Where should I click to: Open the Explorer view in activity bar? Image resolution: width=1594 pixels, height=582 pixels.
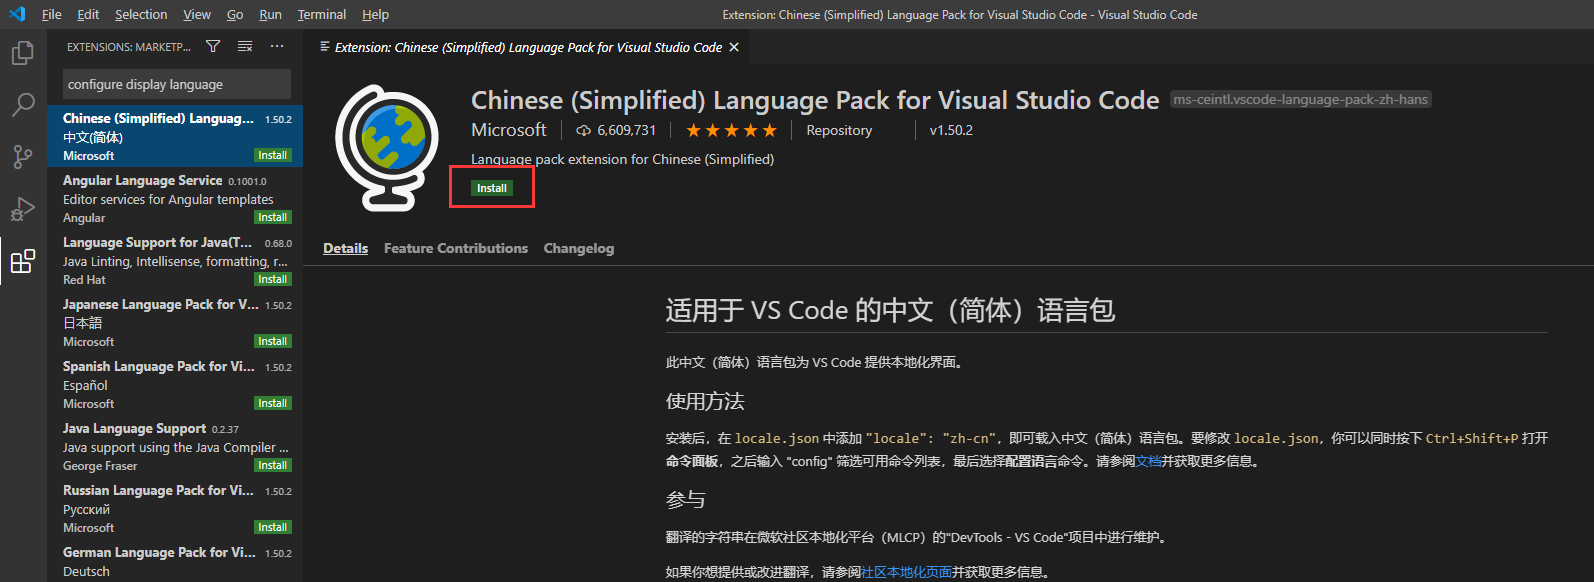pyautogui.click(x=22, y=53)
